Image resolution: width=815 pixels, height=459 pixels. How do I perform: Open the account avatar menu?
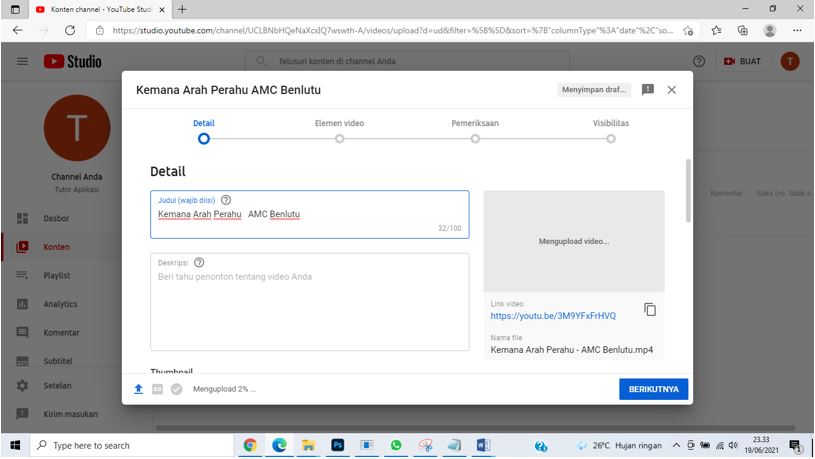tap(790, 62)
